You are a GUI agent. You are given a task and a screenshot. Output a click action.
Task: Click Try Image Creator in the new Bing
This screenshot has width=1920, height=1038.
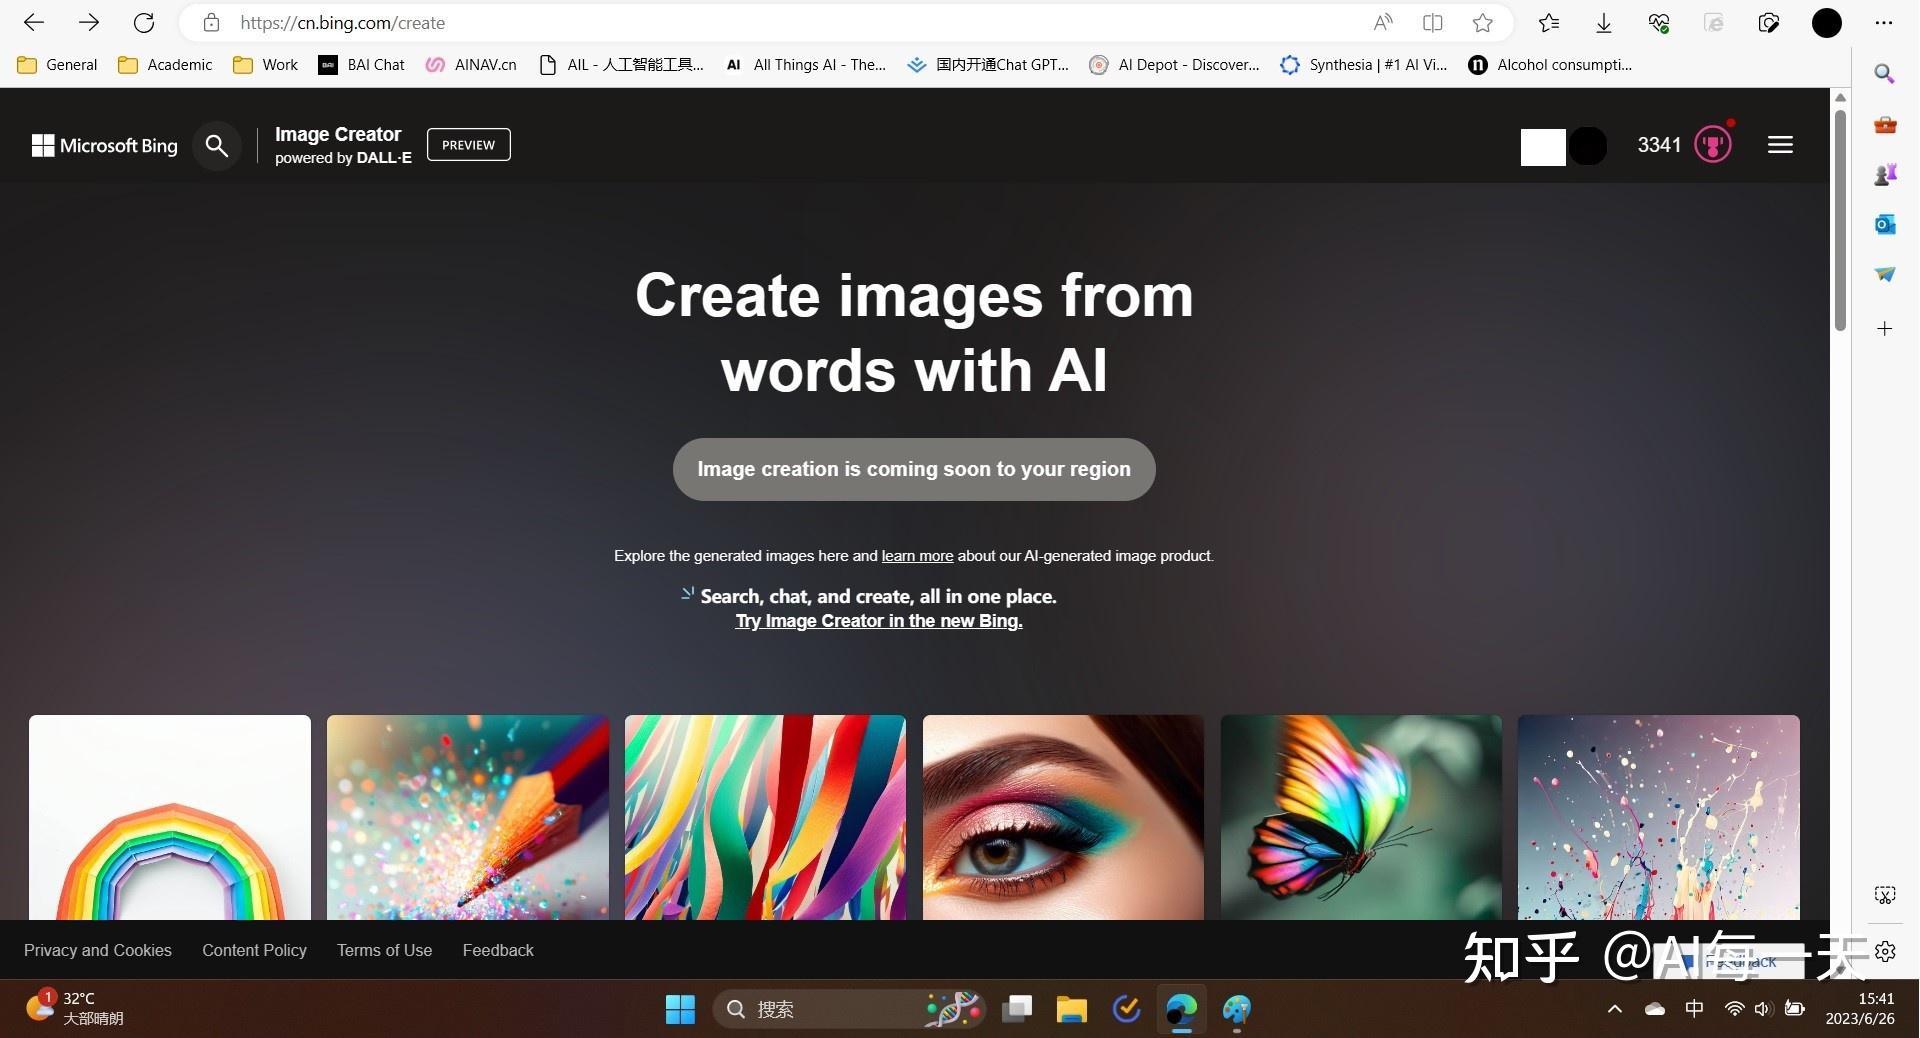click(878, 620)
